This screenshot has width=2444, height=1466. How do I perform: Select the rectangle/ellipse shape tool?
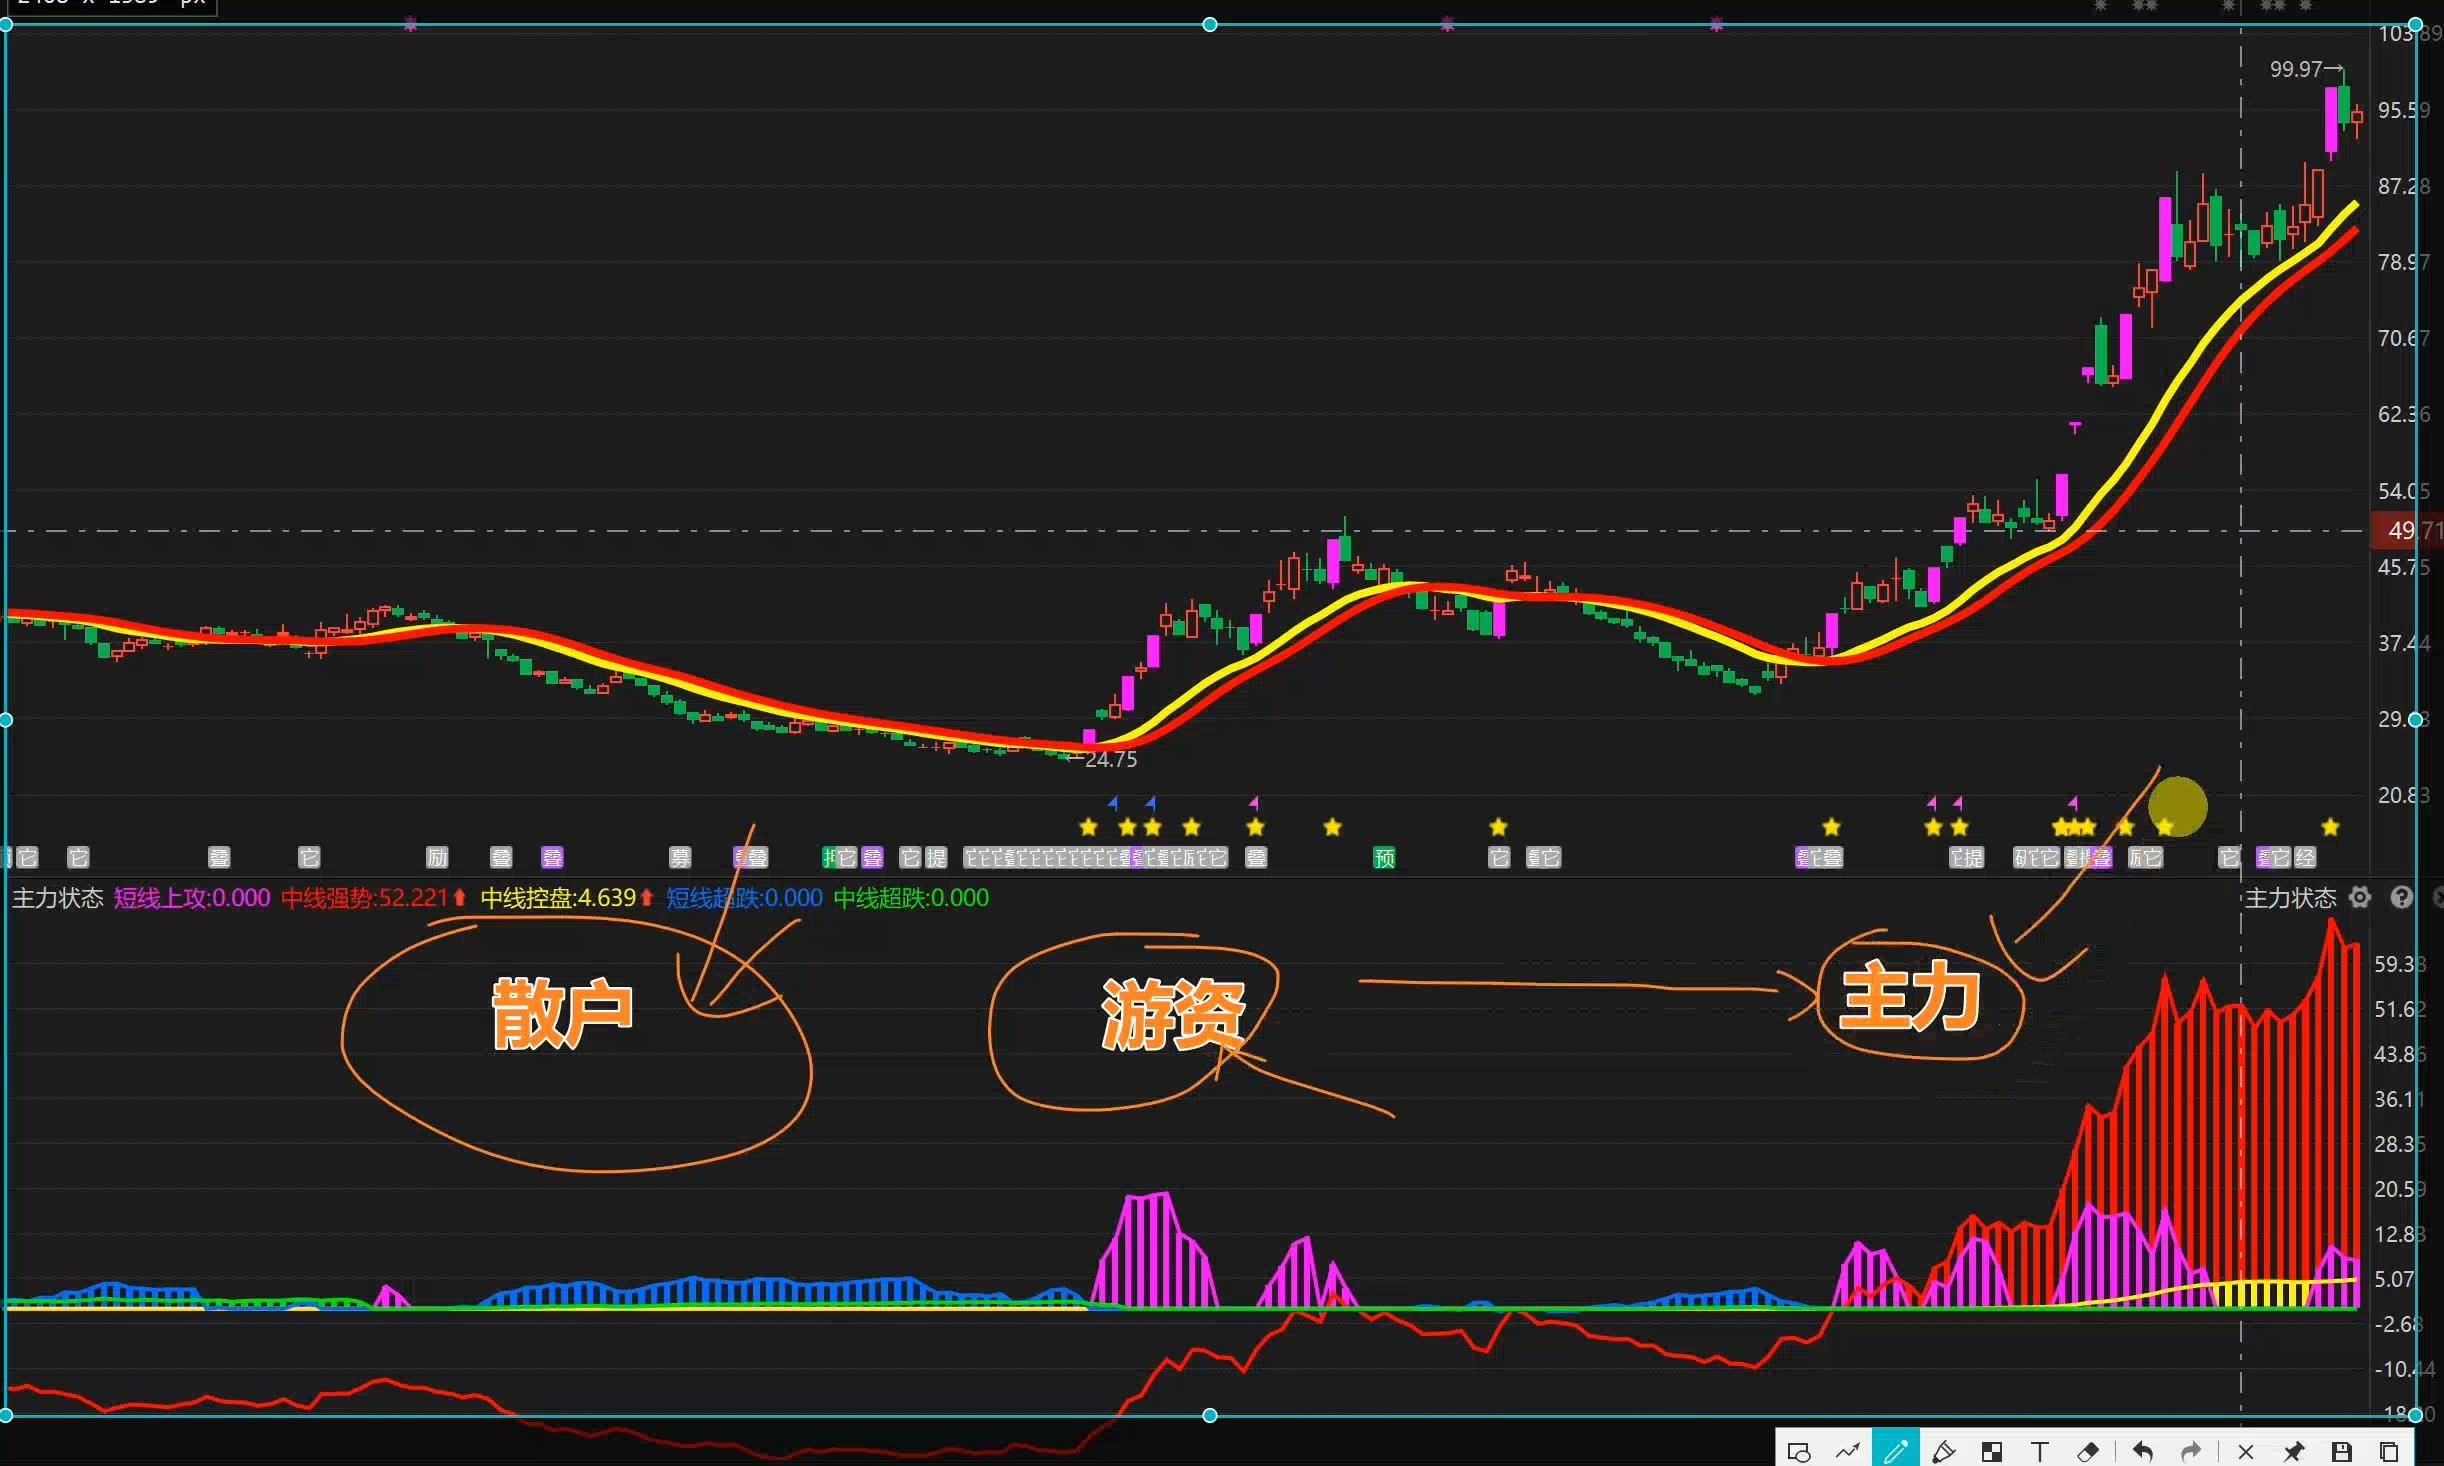coord(1798,1452)
